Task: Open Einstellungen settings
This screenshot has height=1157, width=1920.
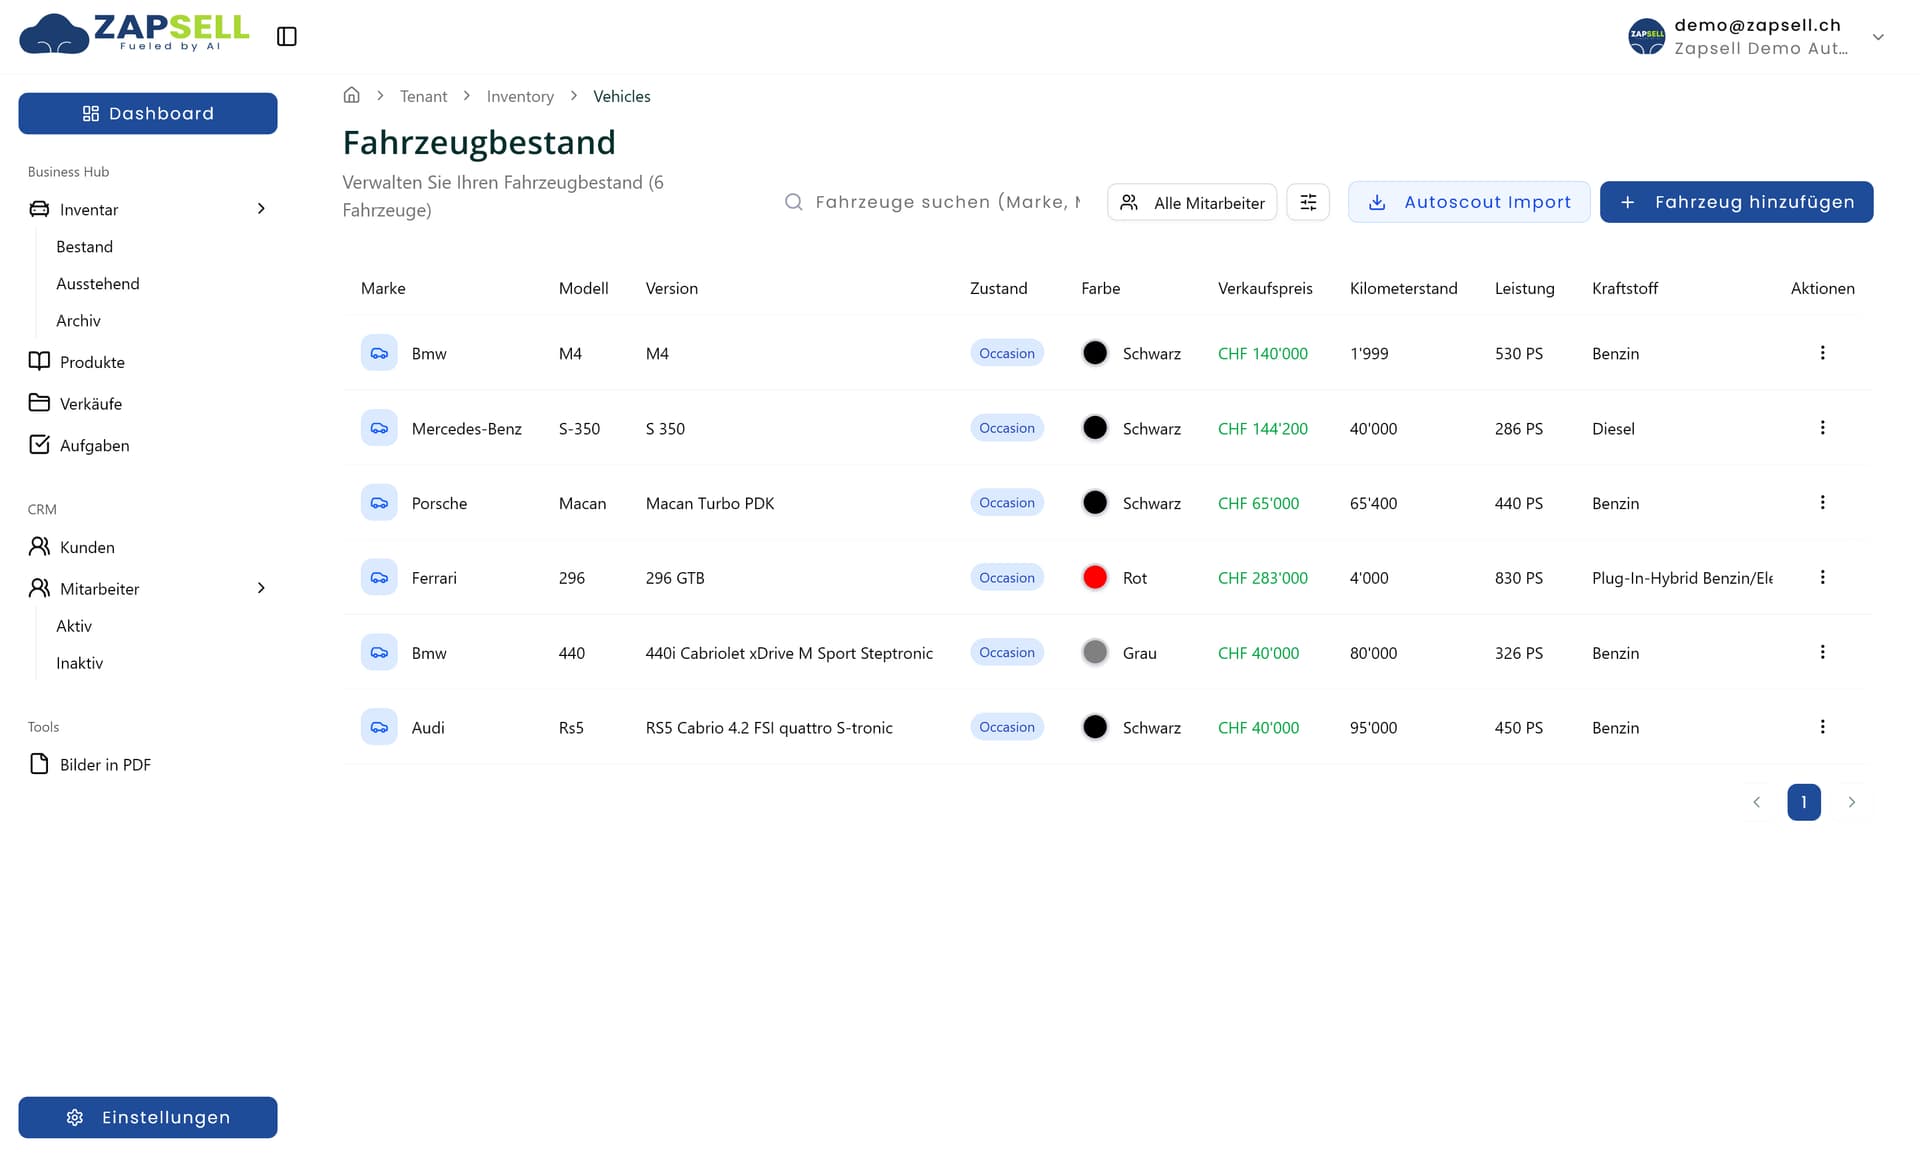Action: click(148, 1117)
